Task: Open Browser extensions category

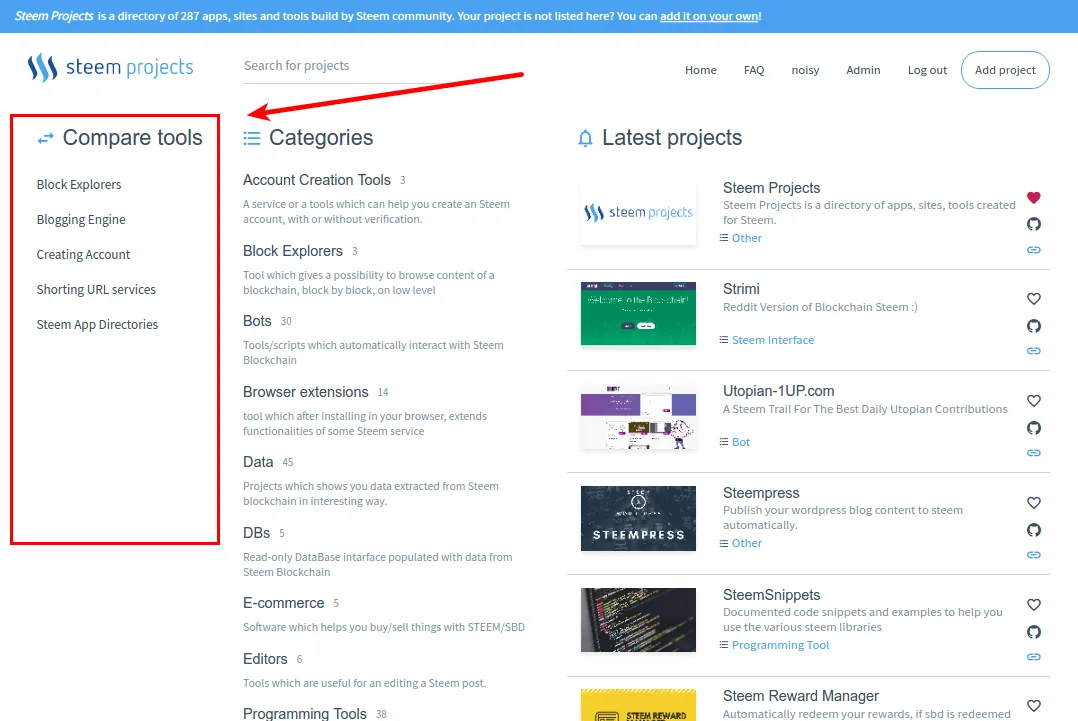Action: pos(306,392)
